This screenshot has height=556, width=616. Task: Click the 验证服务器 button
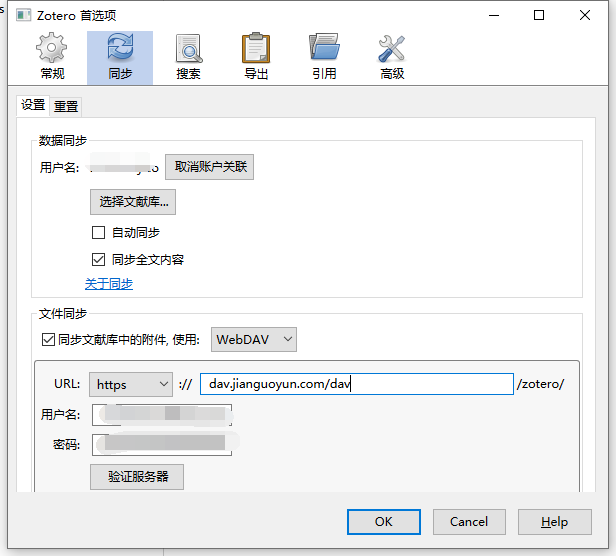coord(137,477)
